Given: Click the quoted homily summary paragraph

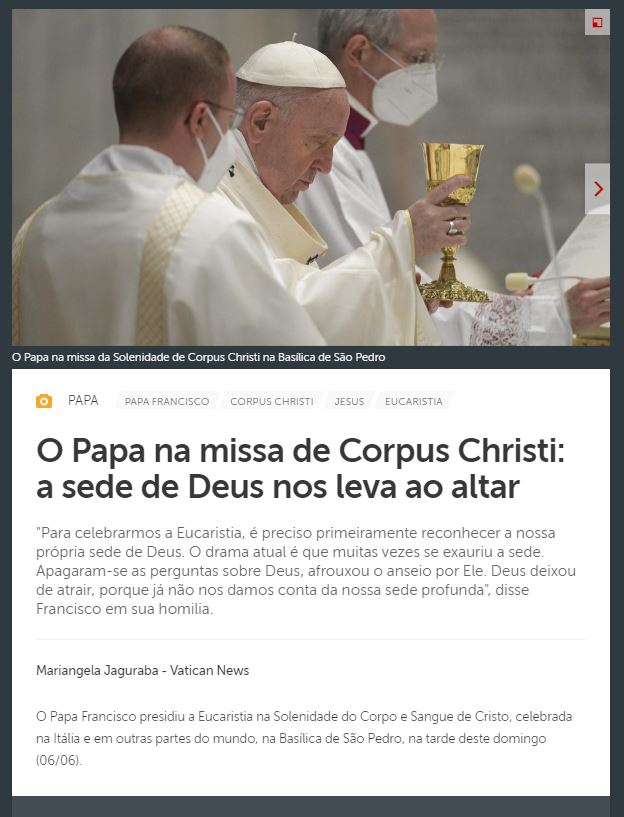Looking at the screenshot, I should 306,571.
